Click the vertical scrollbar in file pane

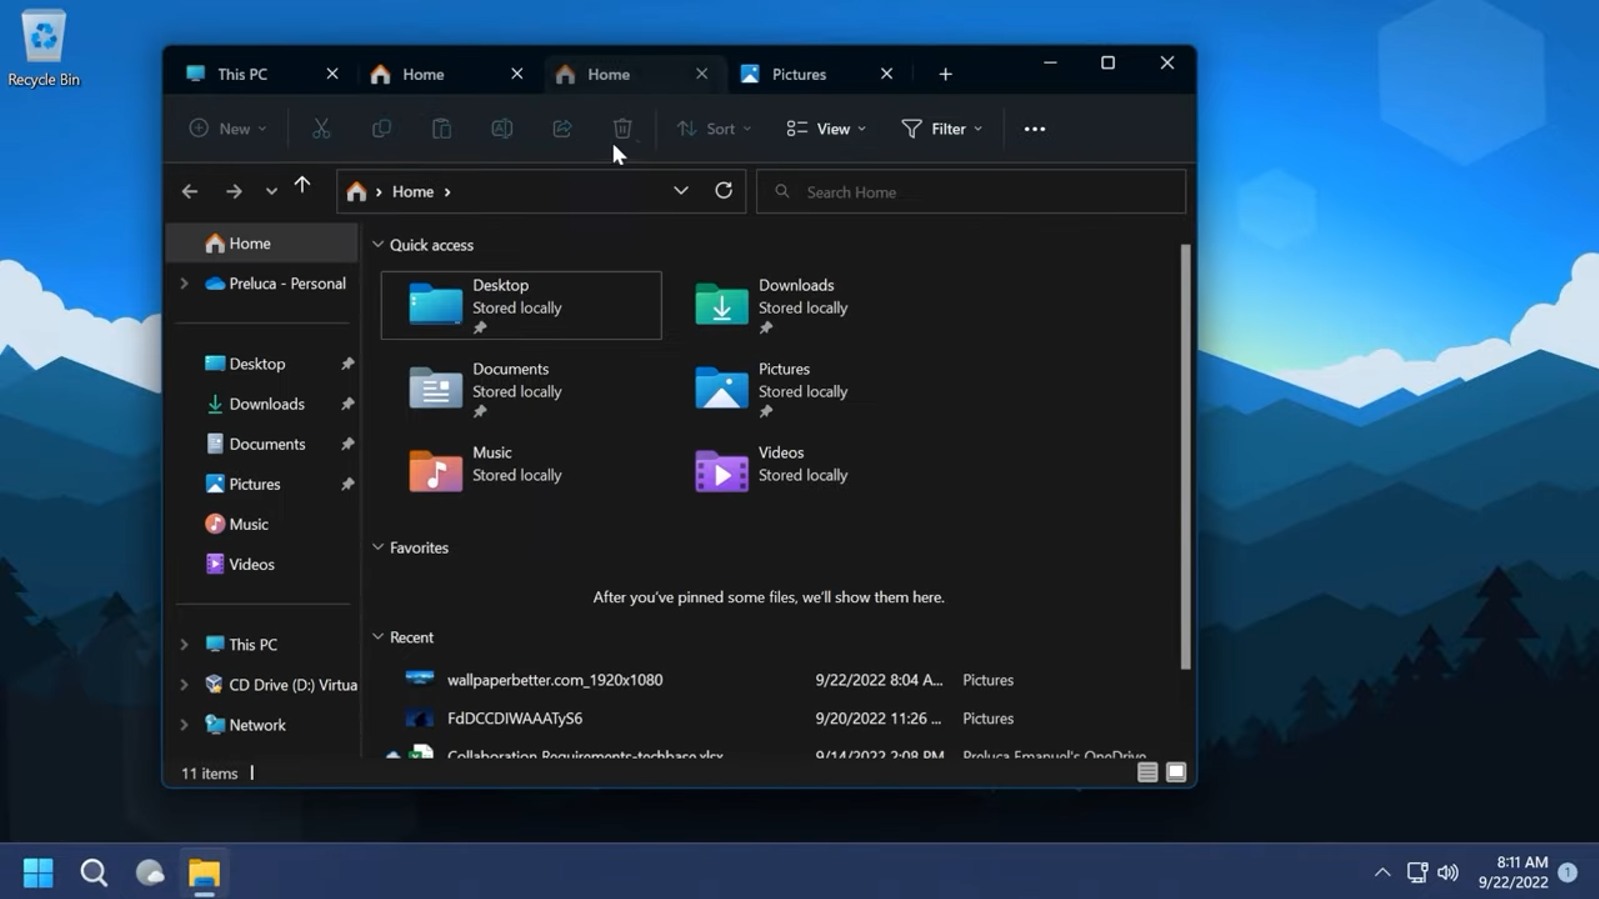pos(1185,457)
